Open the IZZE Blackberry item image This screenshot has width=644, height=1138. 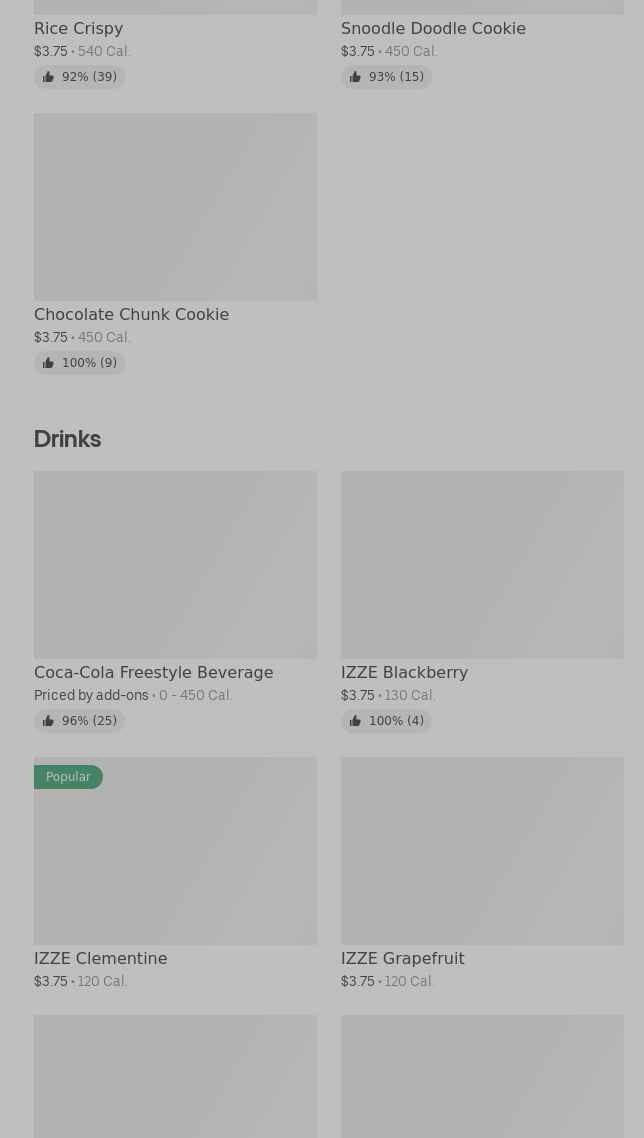click(x=482, y=565)
